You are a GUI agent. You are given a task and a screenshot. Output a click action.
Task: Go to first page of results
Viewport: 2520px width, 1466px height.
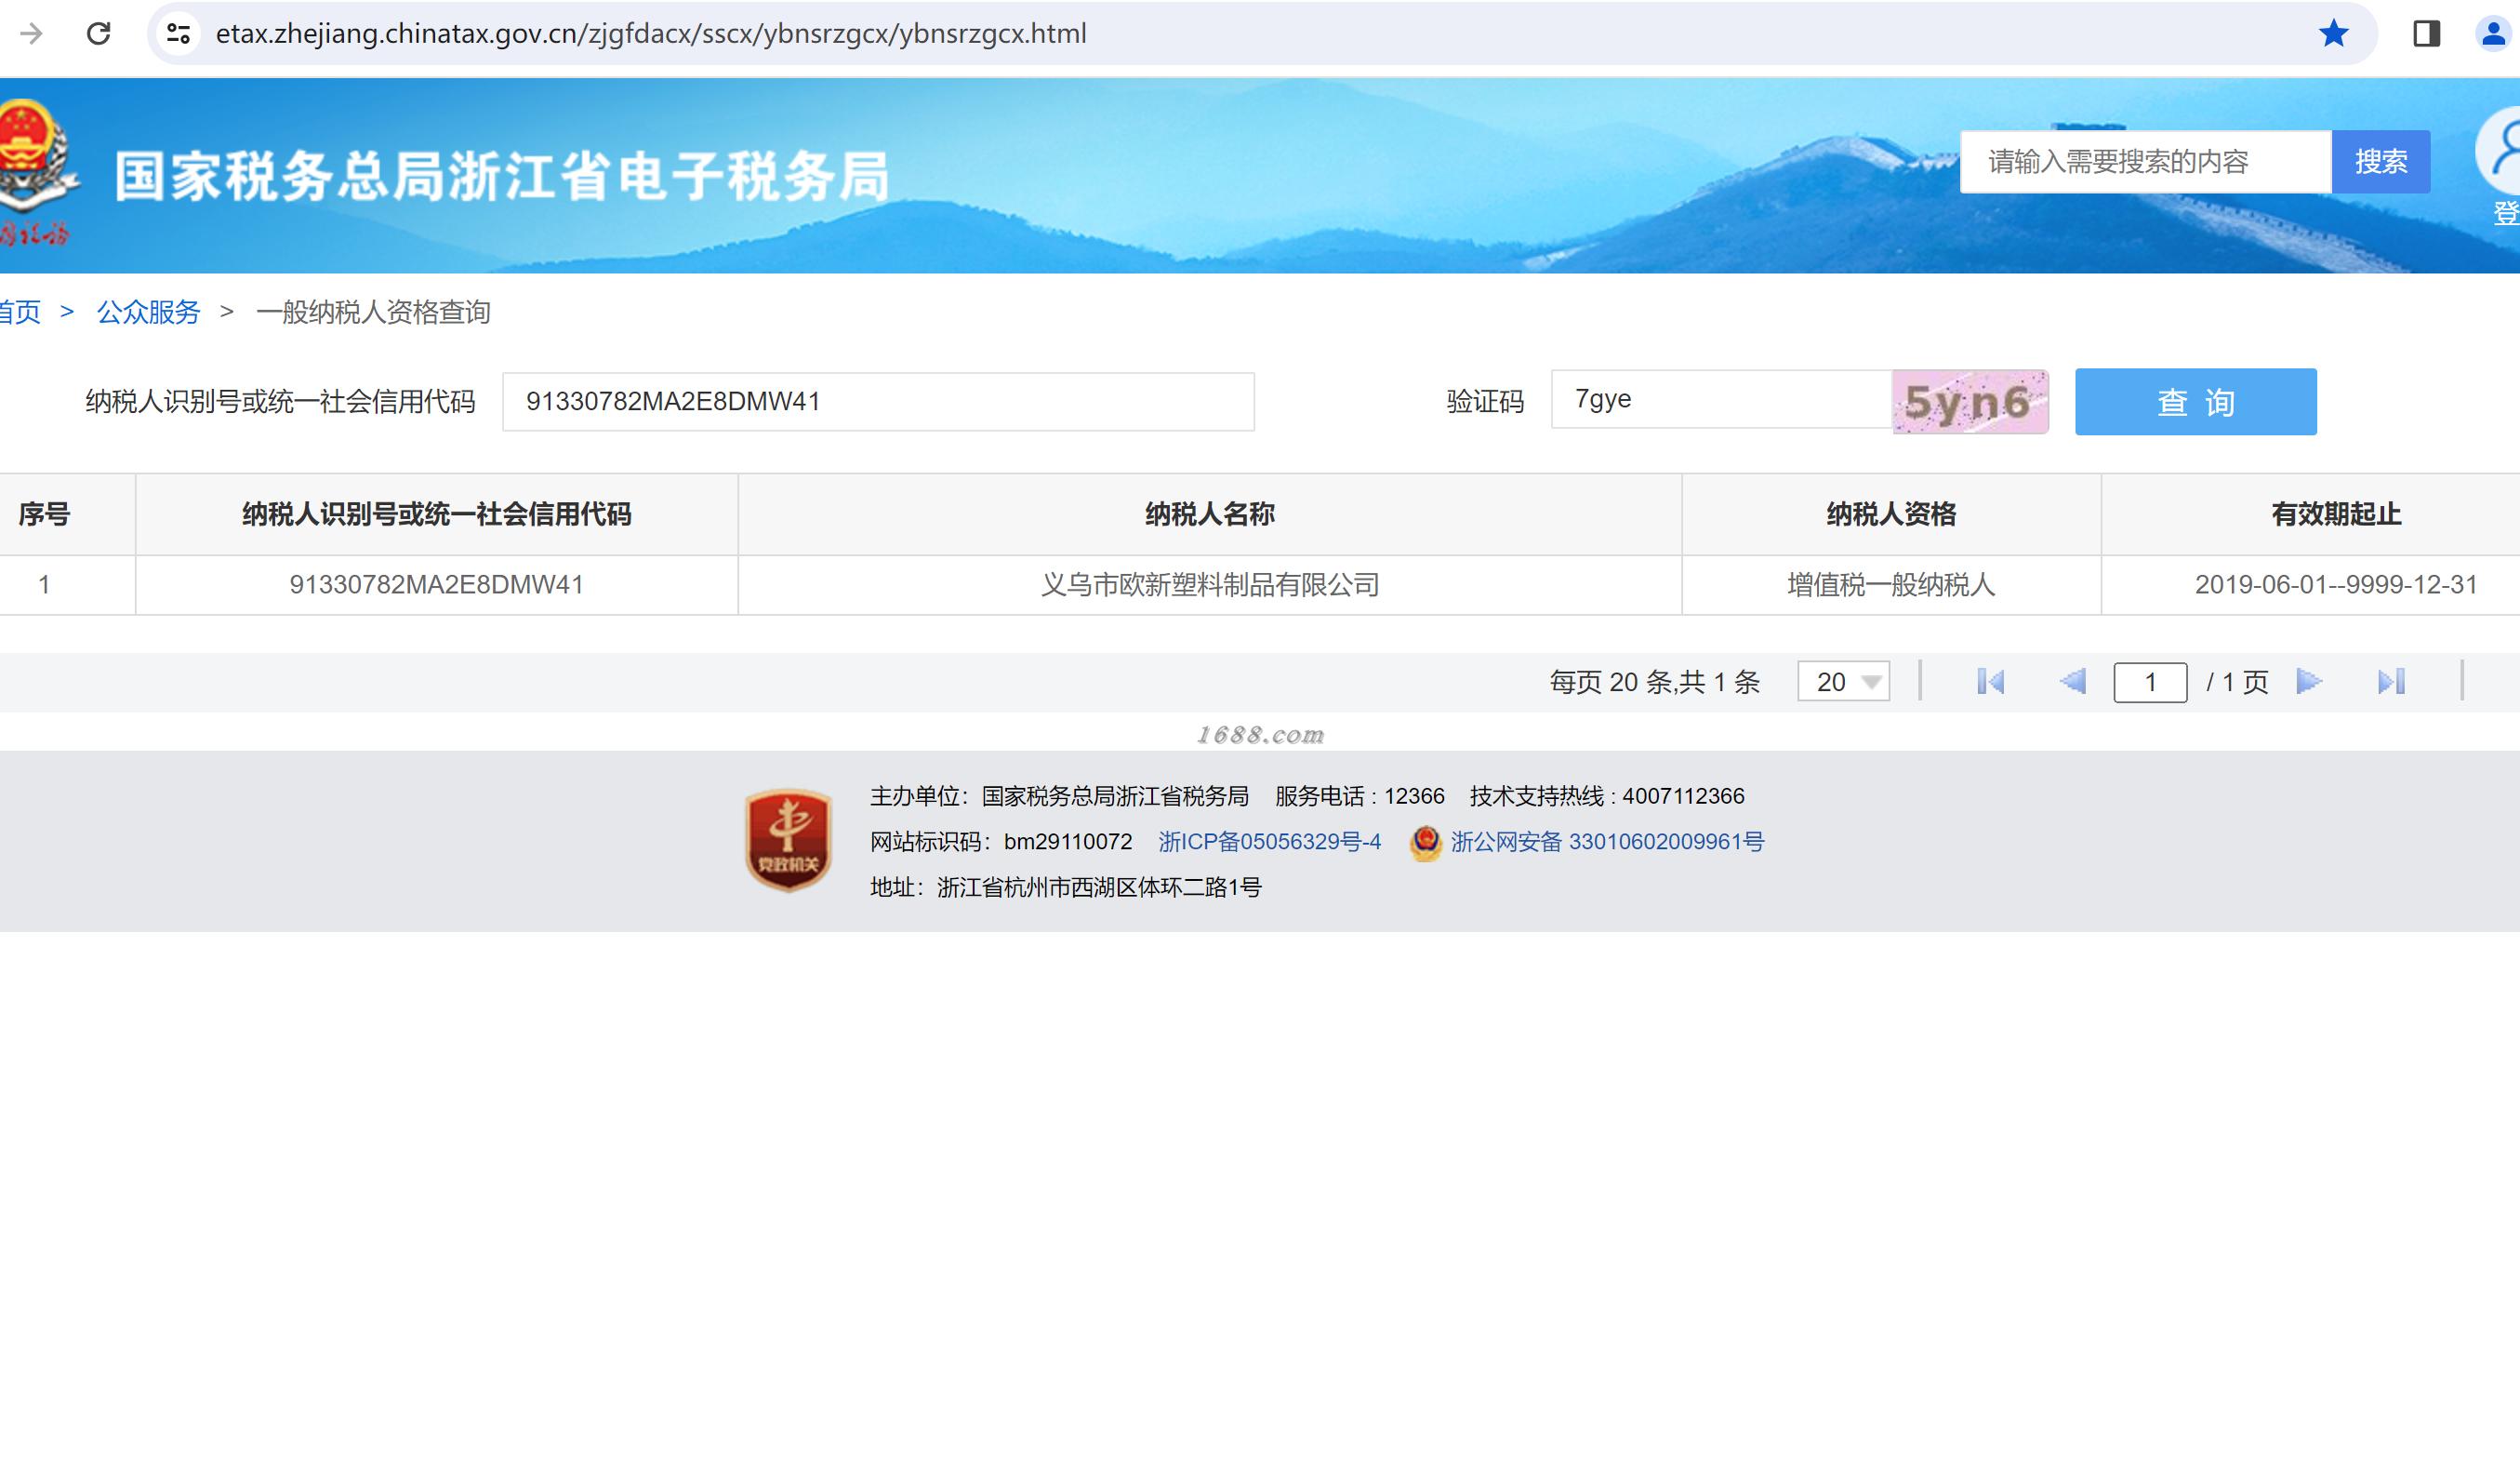click(1990, 682)
